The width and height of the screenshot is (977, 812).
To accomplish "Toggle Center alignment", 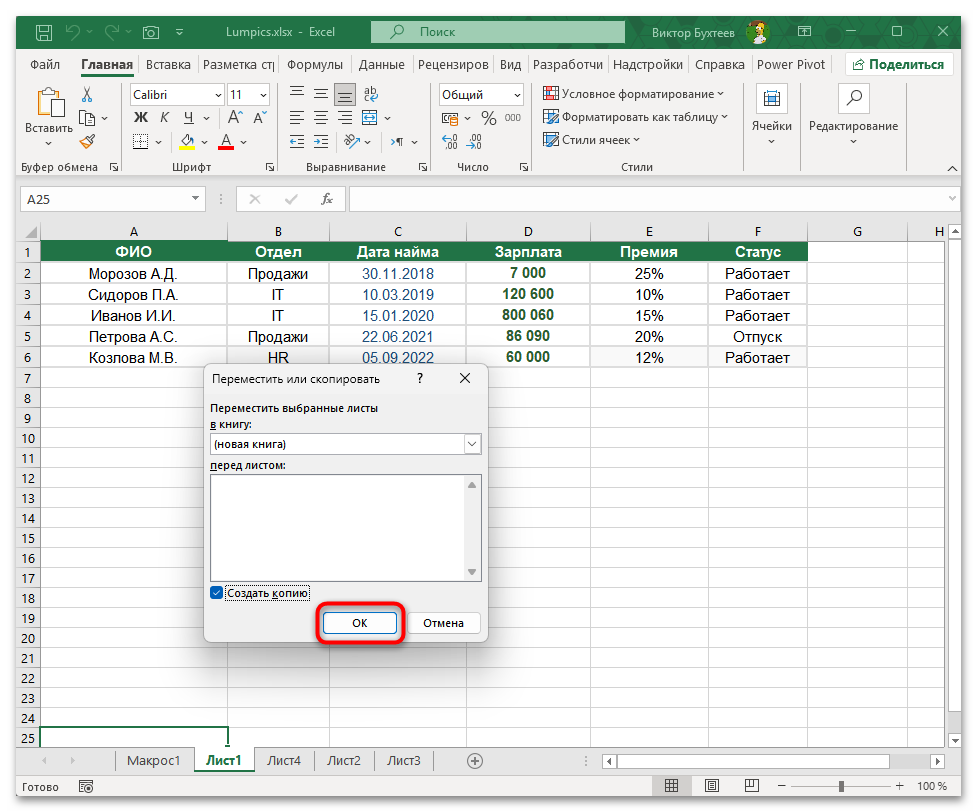I will coord(320,117).
